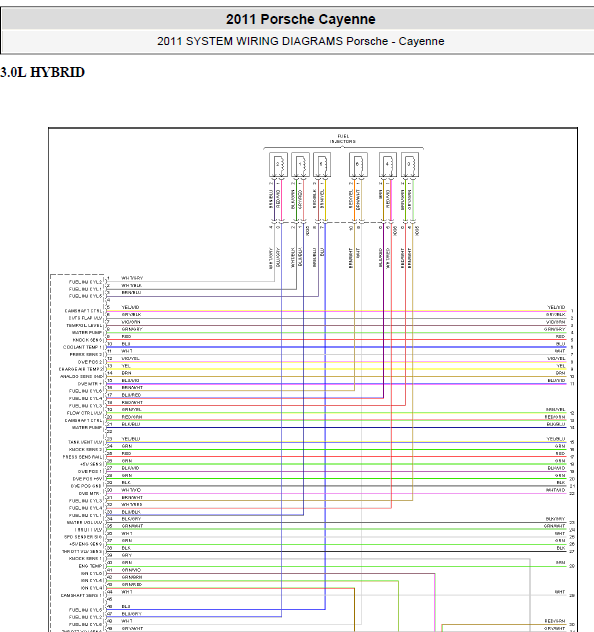Image resolution: width=594 pixels, height=632 pixels.
Task: Click the '3.0L HYBRID' heading
Action: 42,73
